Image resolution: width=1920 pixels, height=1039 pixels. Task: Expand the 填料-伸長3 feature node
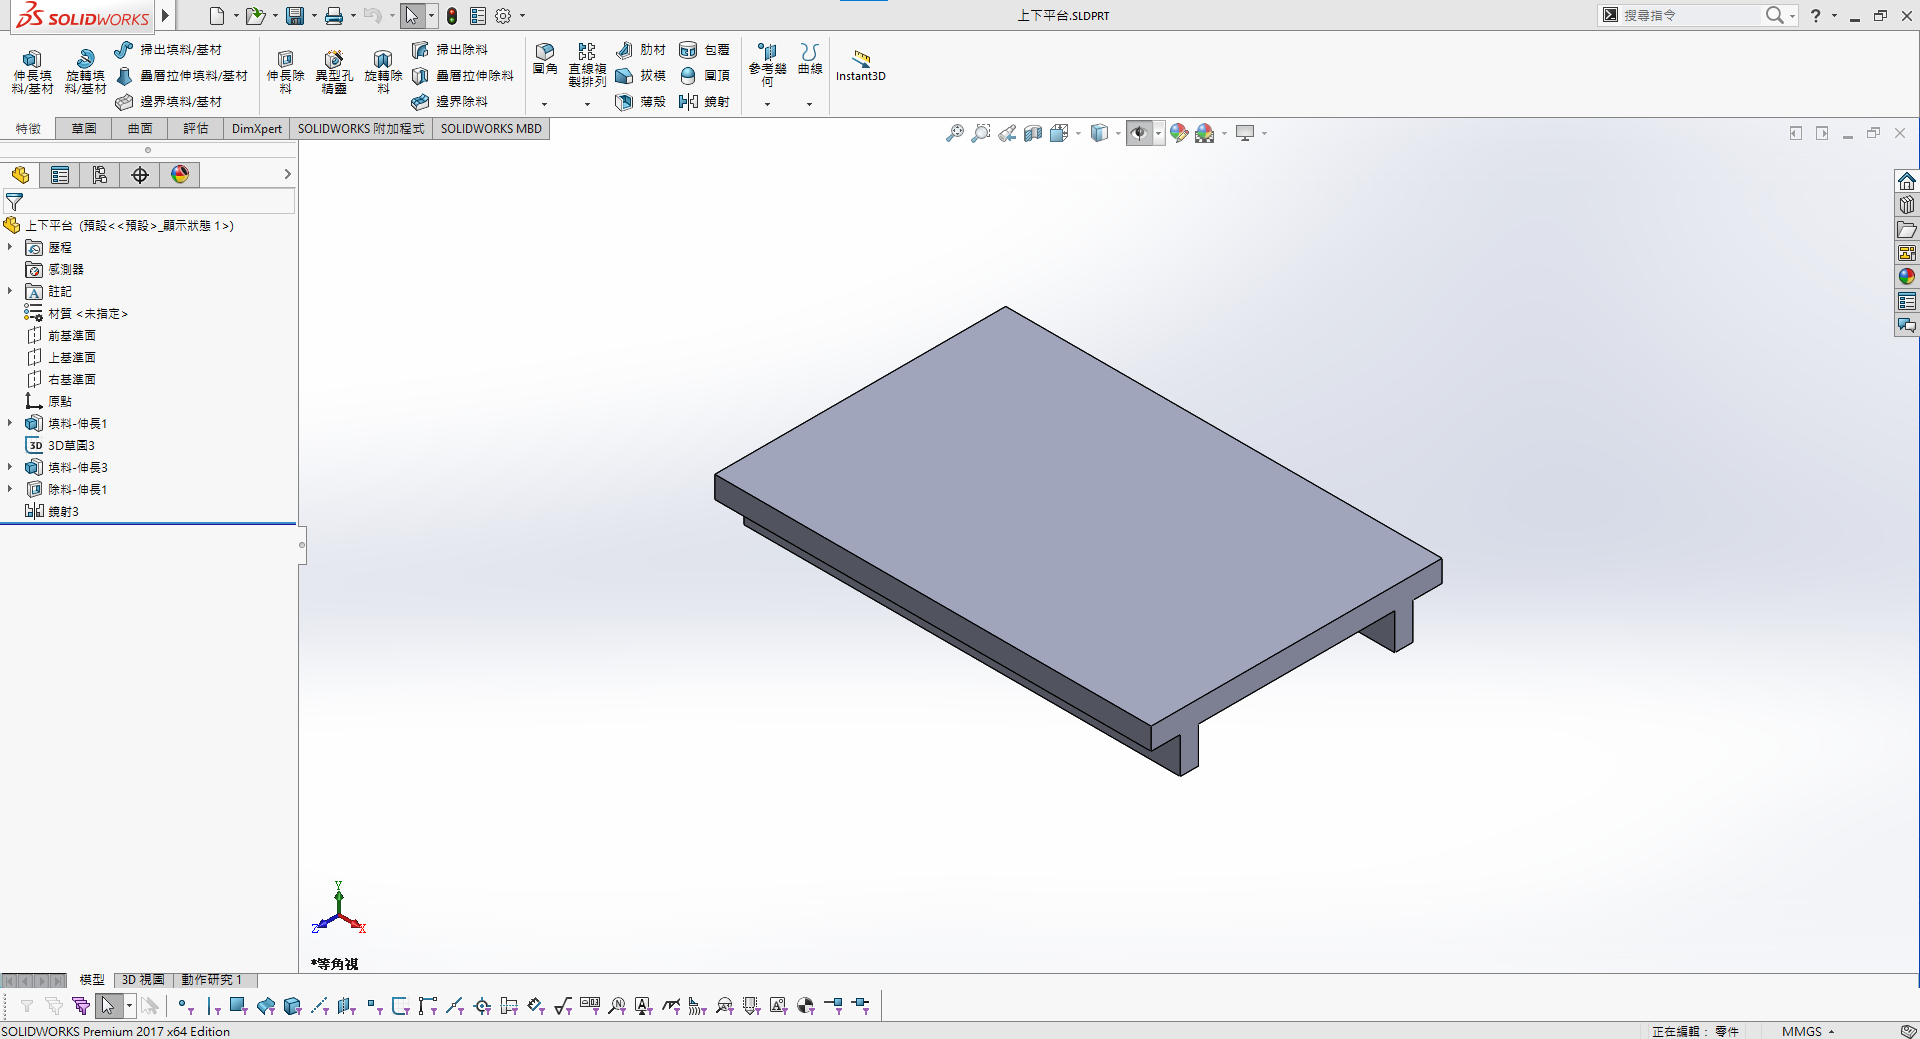[10, 467]
